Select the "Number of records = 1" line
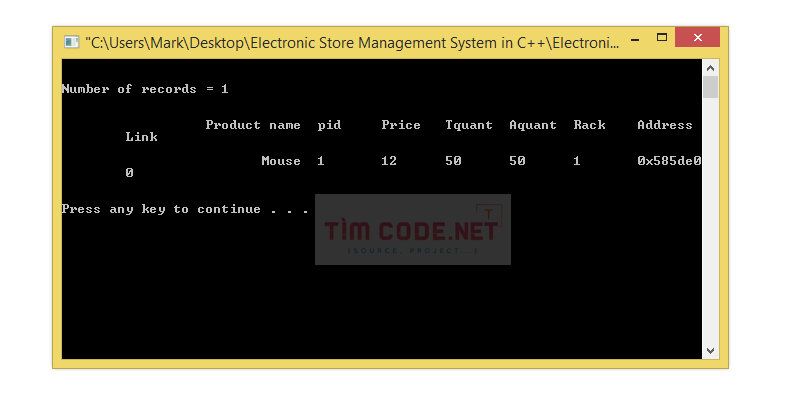This screenshot has height=419, width=786. click(145, 89)
